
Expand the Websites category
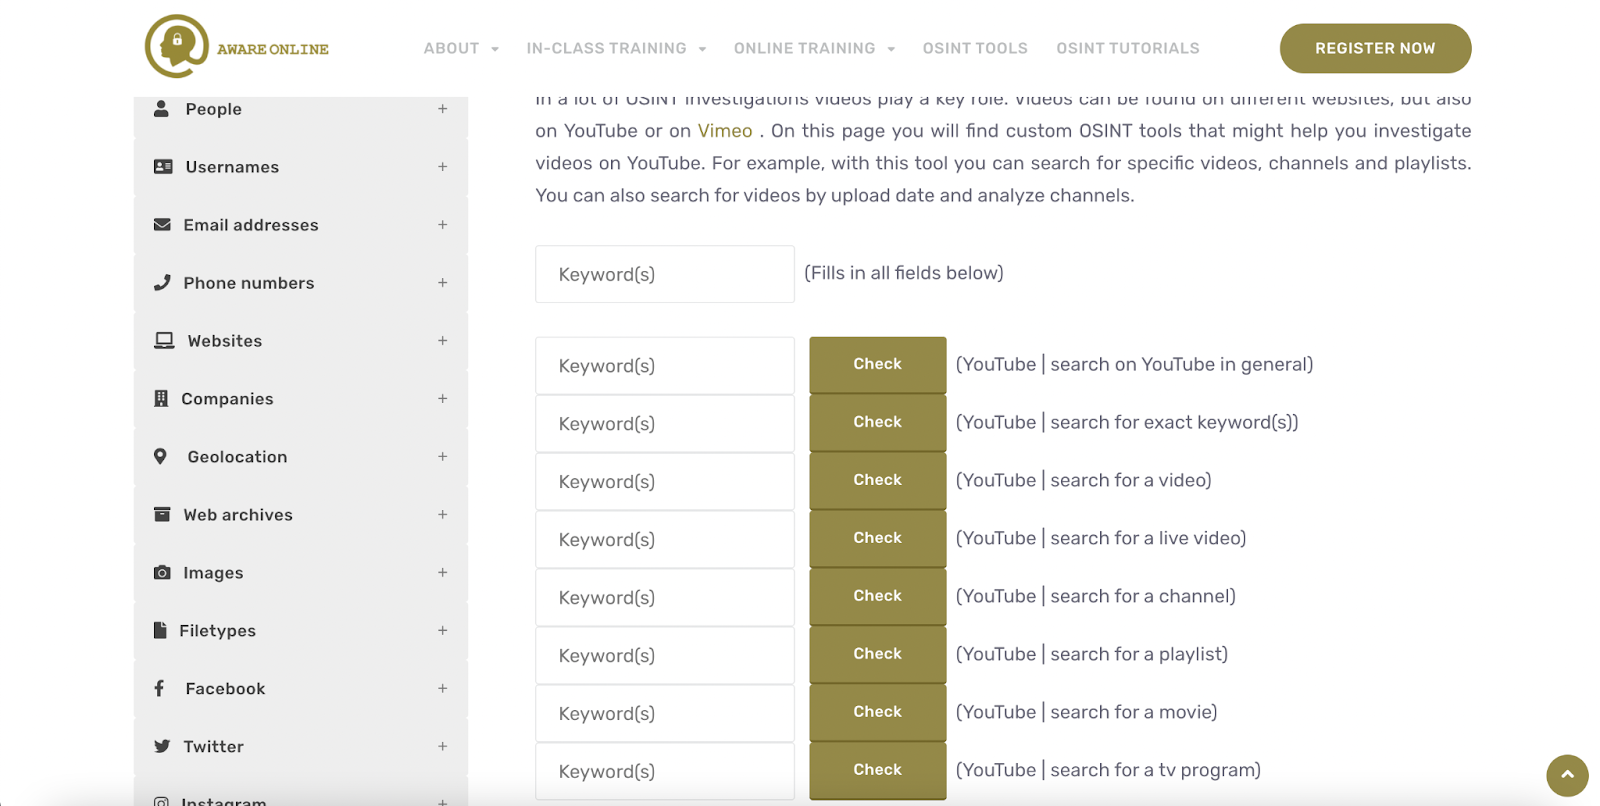pos(442,341)
